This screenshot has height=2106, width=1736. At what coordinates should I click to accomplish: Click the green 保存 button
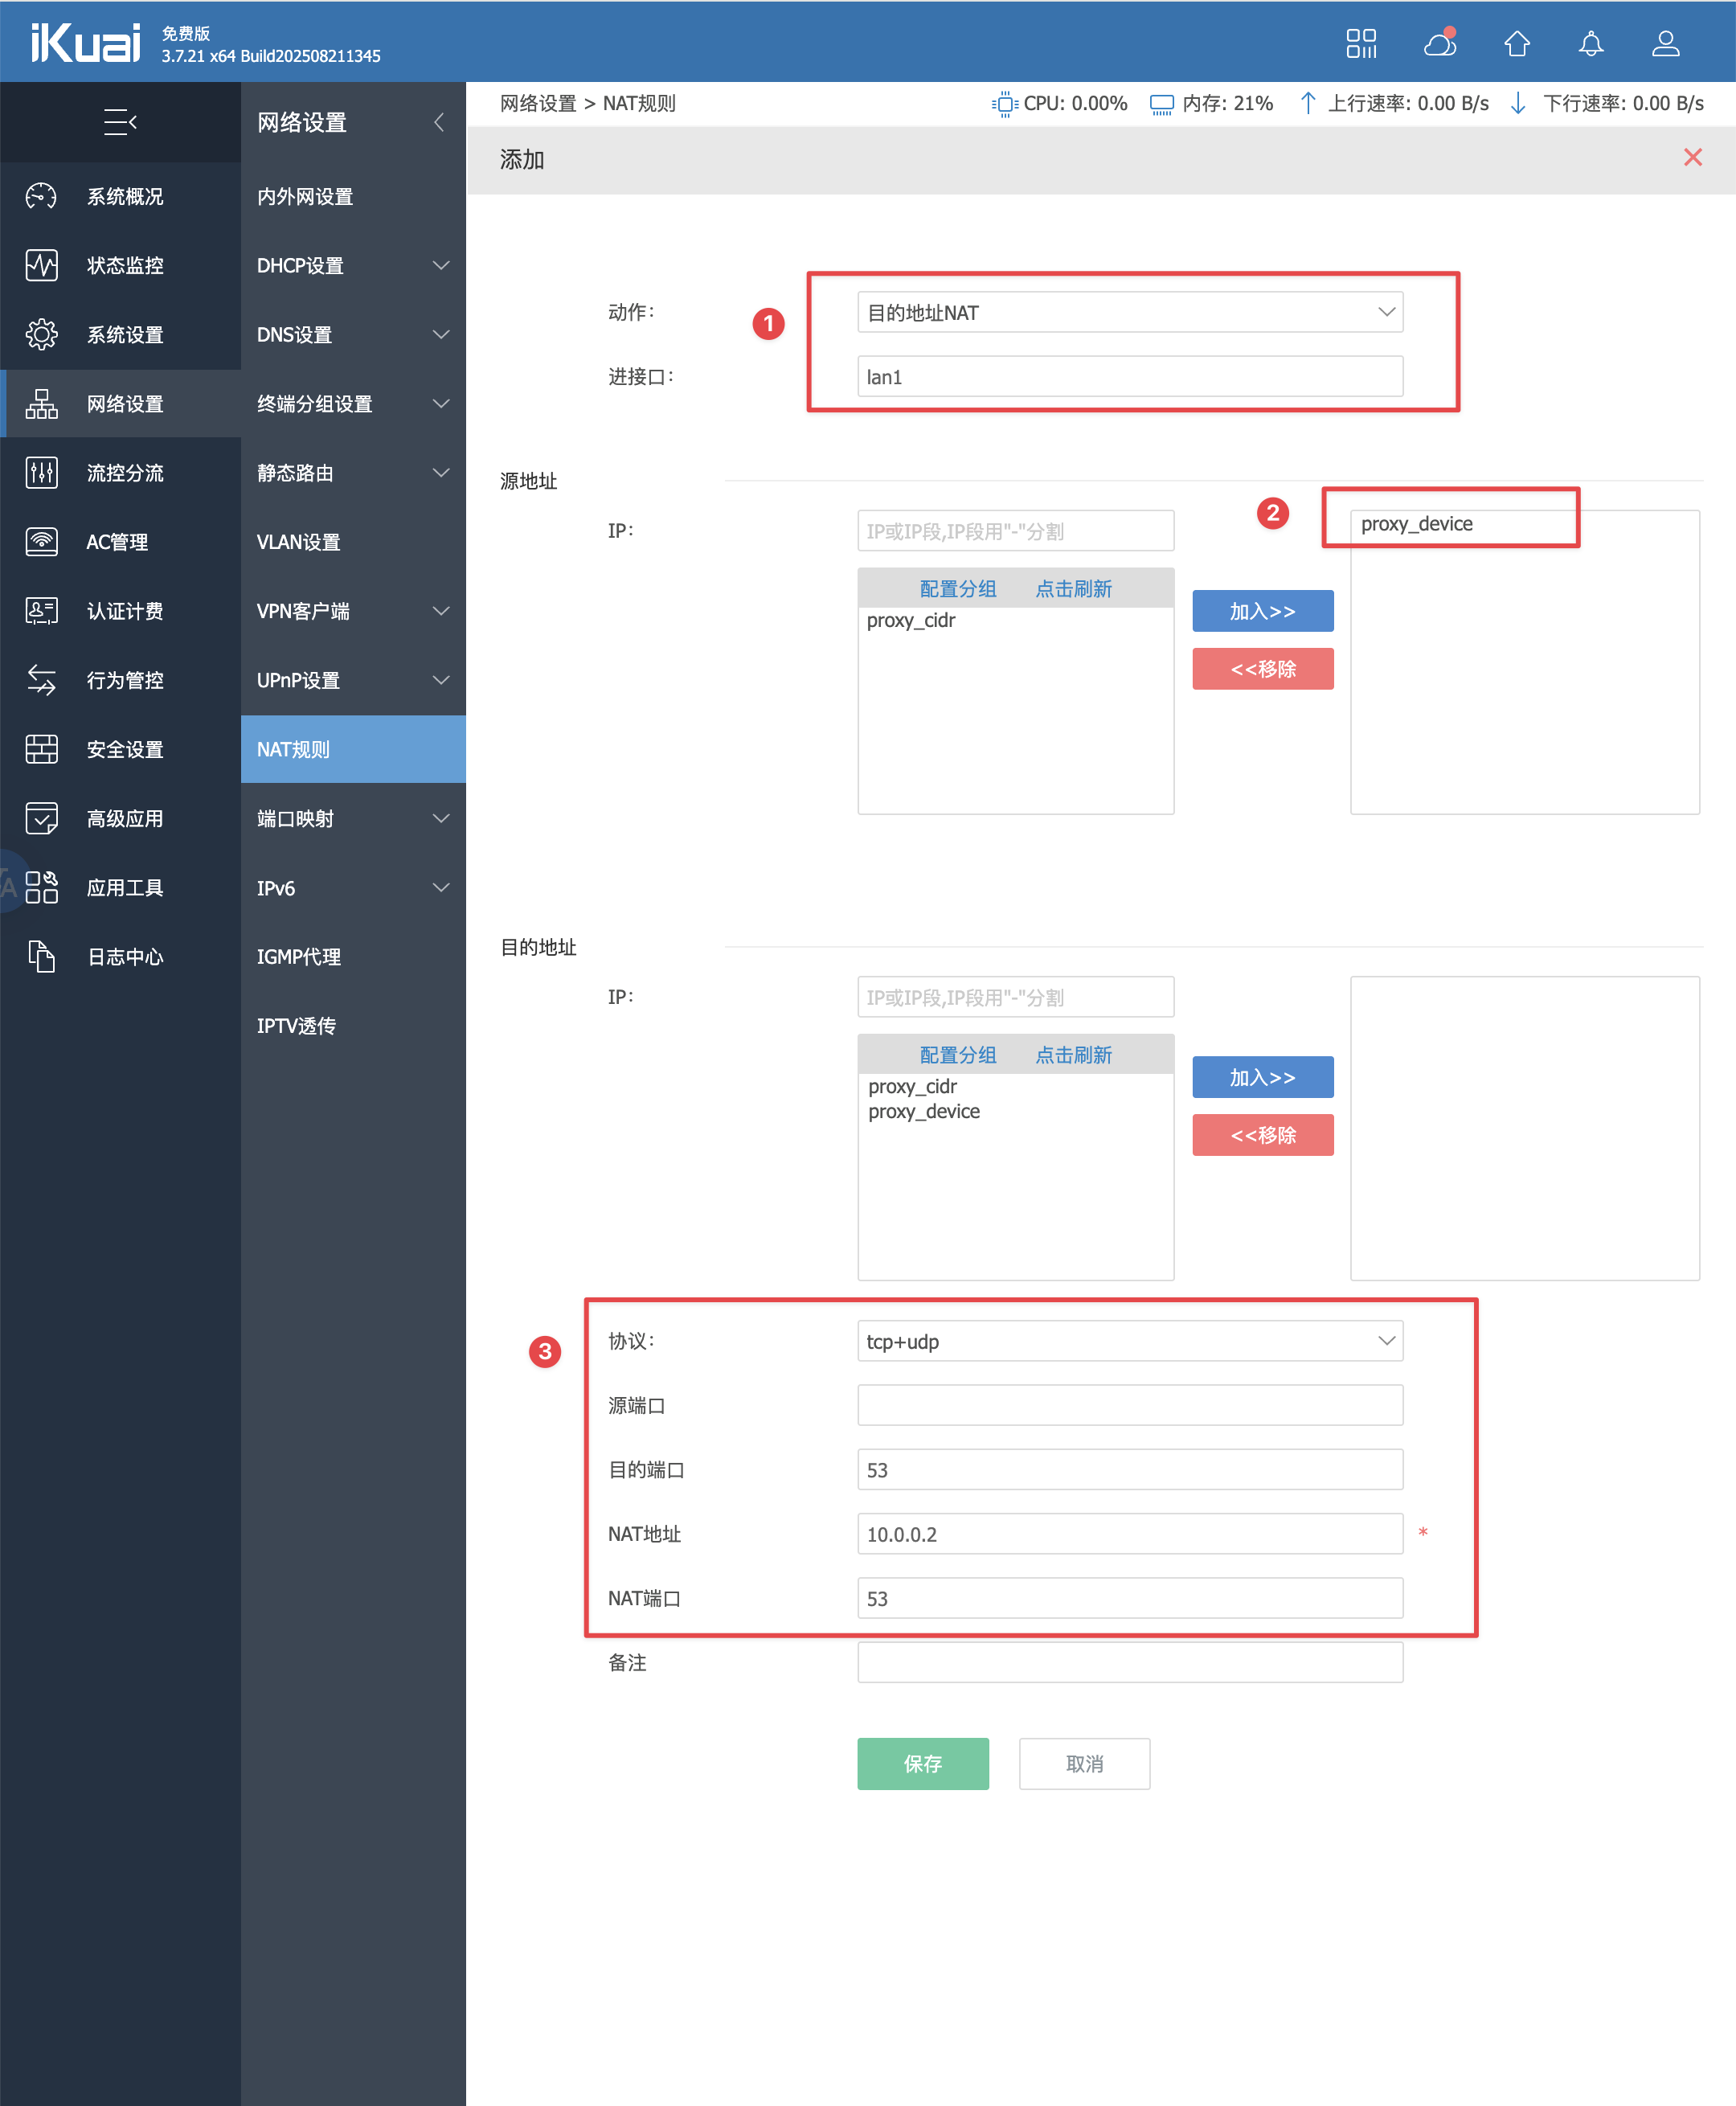(922, 1763)
